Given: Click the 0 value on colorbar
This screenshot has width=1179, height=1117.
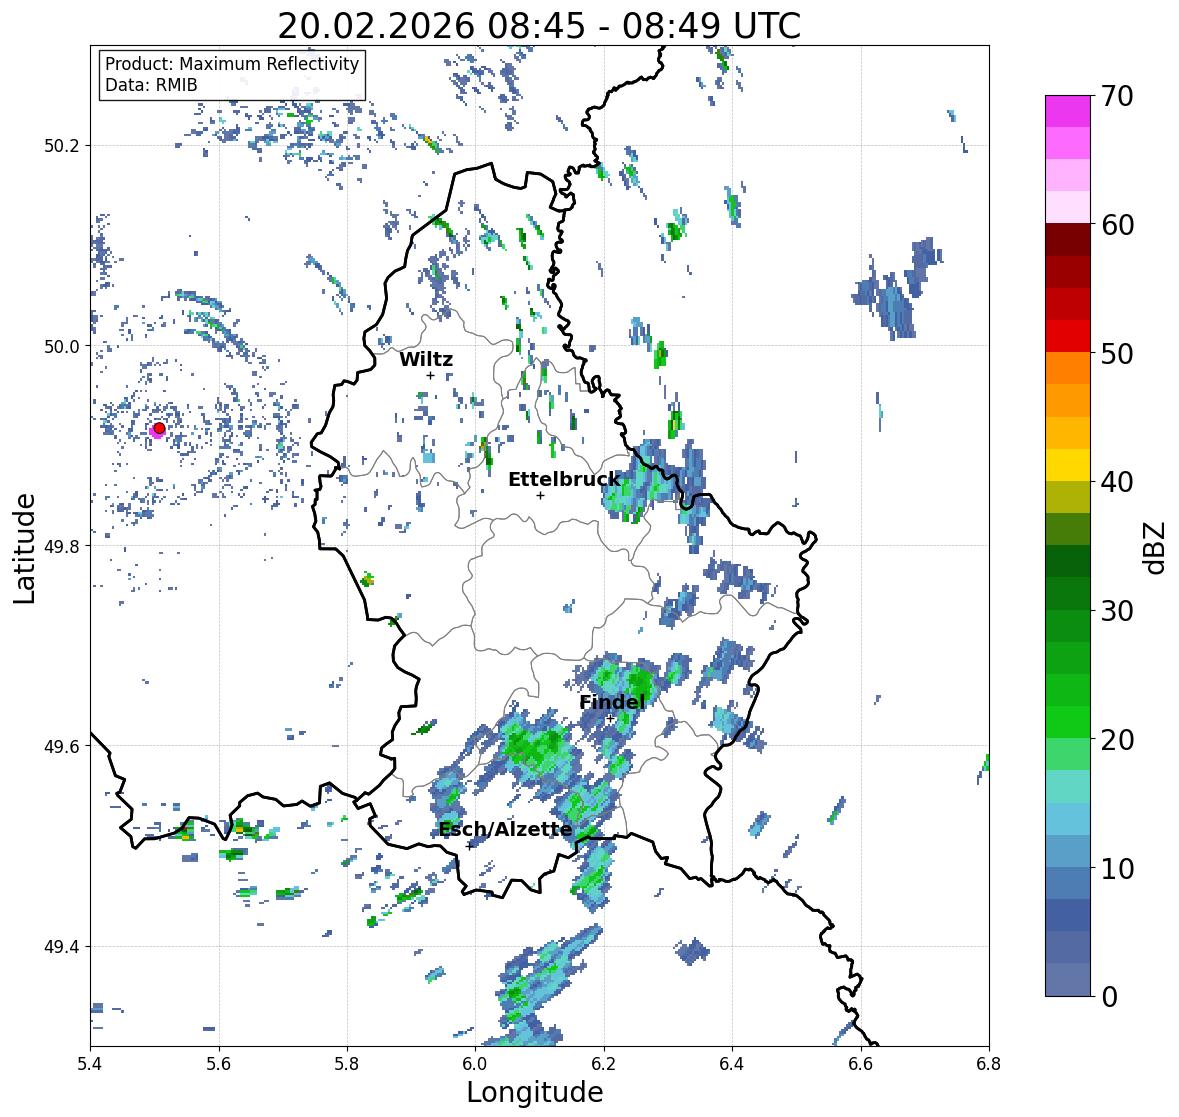Looking at the screenshot, I should point(1109,997).
